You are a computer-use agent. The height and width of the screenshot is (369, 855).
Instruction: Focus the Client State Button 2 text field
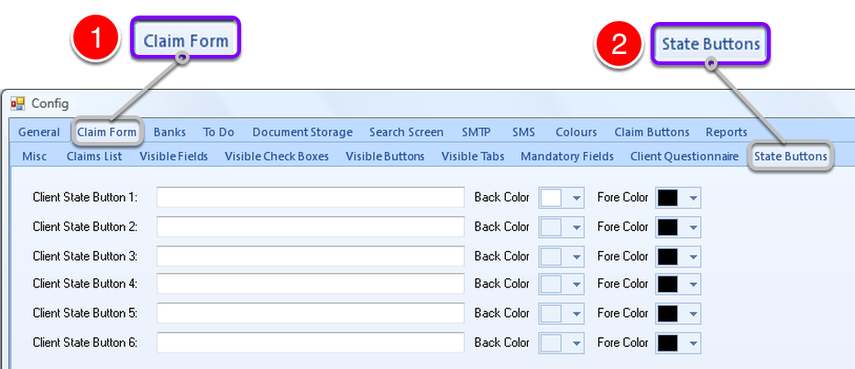point(311,226)
